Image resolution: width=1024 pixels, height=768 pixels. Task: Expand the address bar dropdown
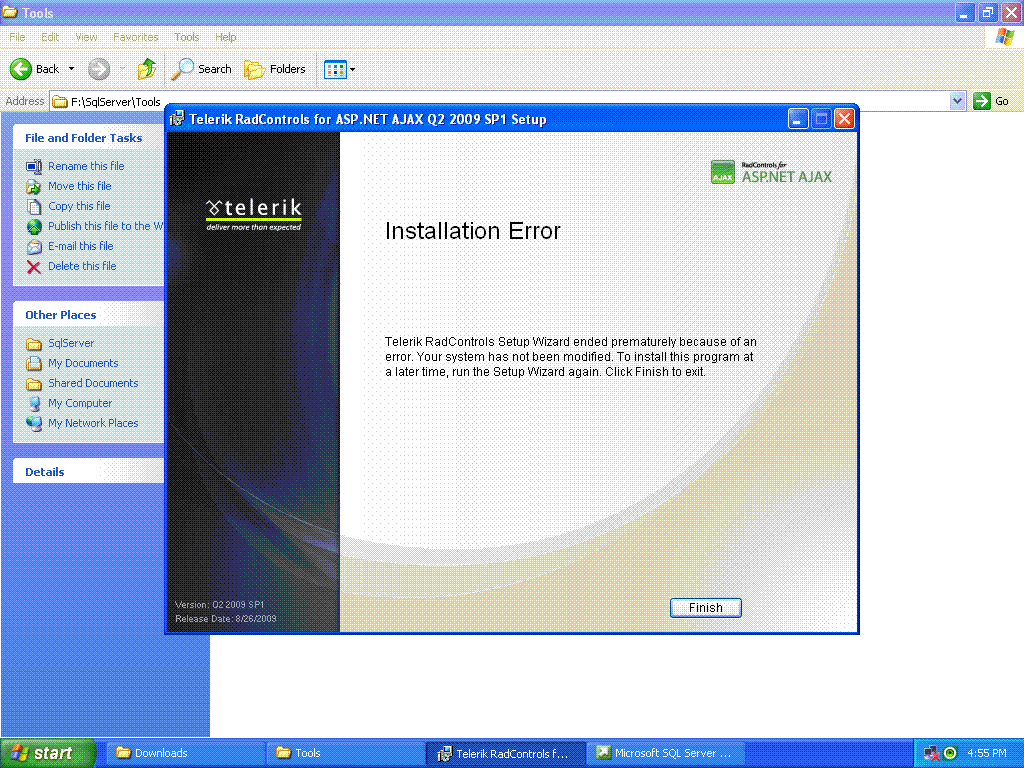(x=957, y=101)
